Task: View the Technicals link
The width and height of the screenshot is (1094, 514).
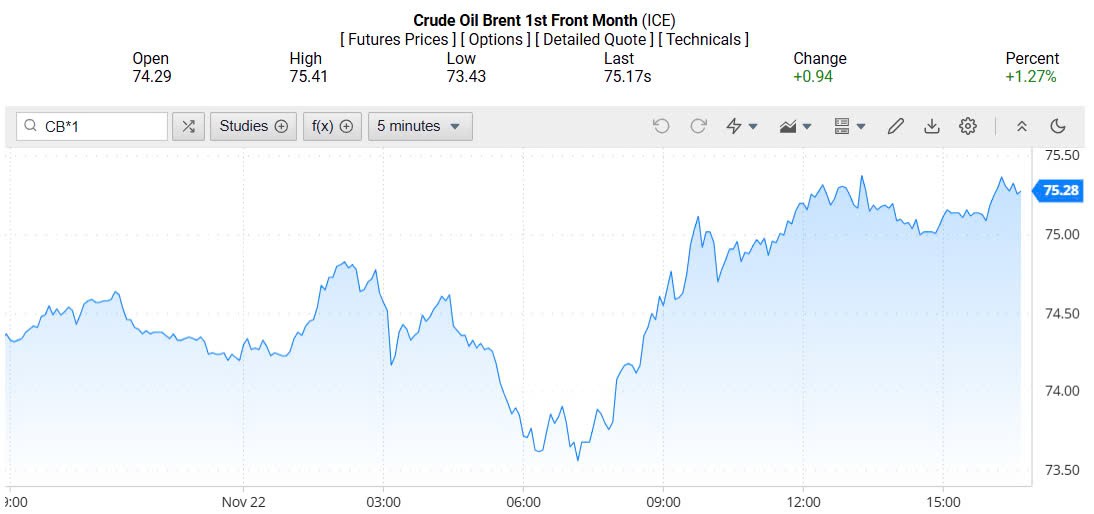Action: 704,40
